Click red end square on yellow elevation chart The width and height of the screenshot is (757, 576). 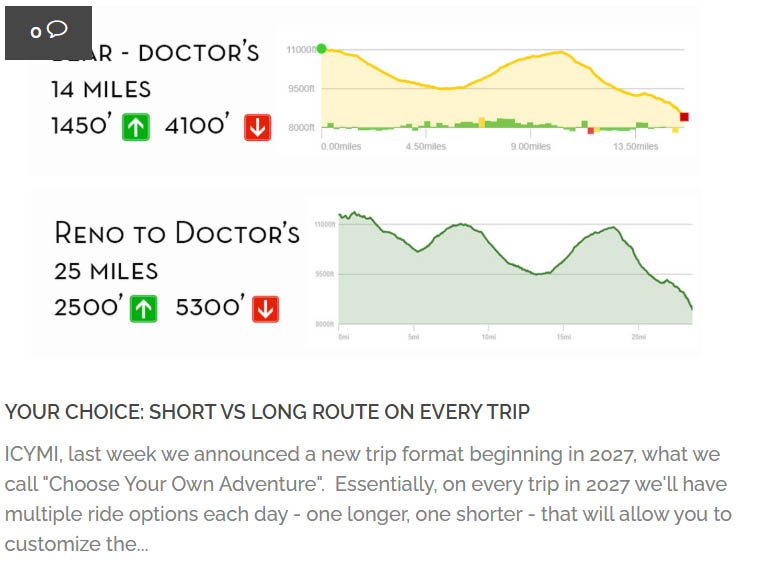pos(684,117)
